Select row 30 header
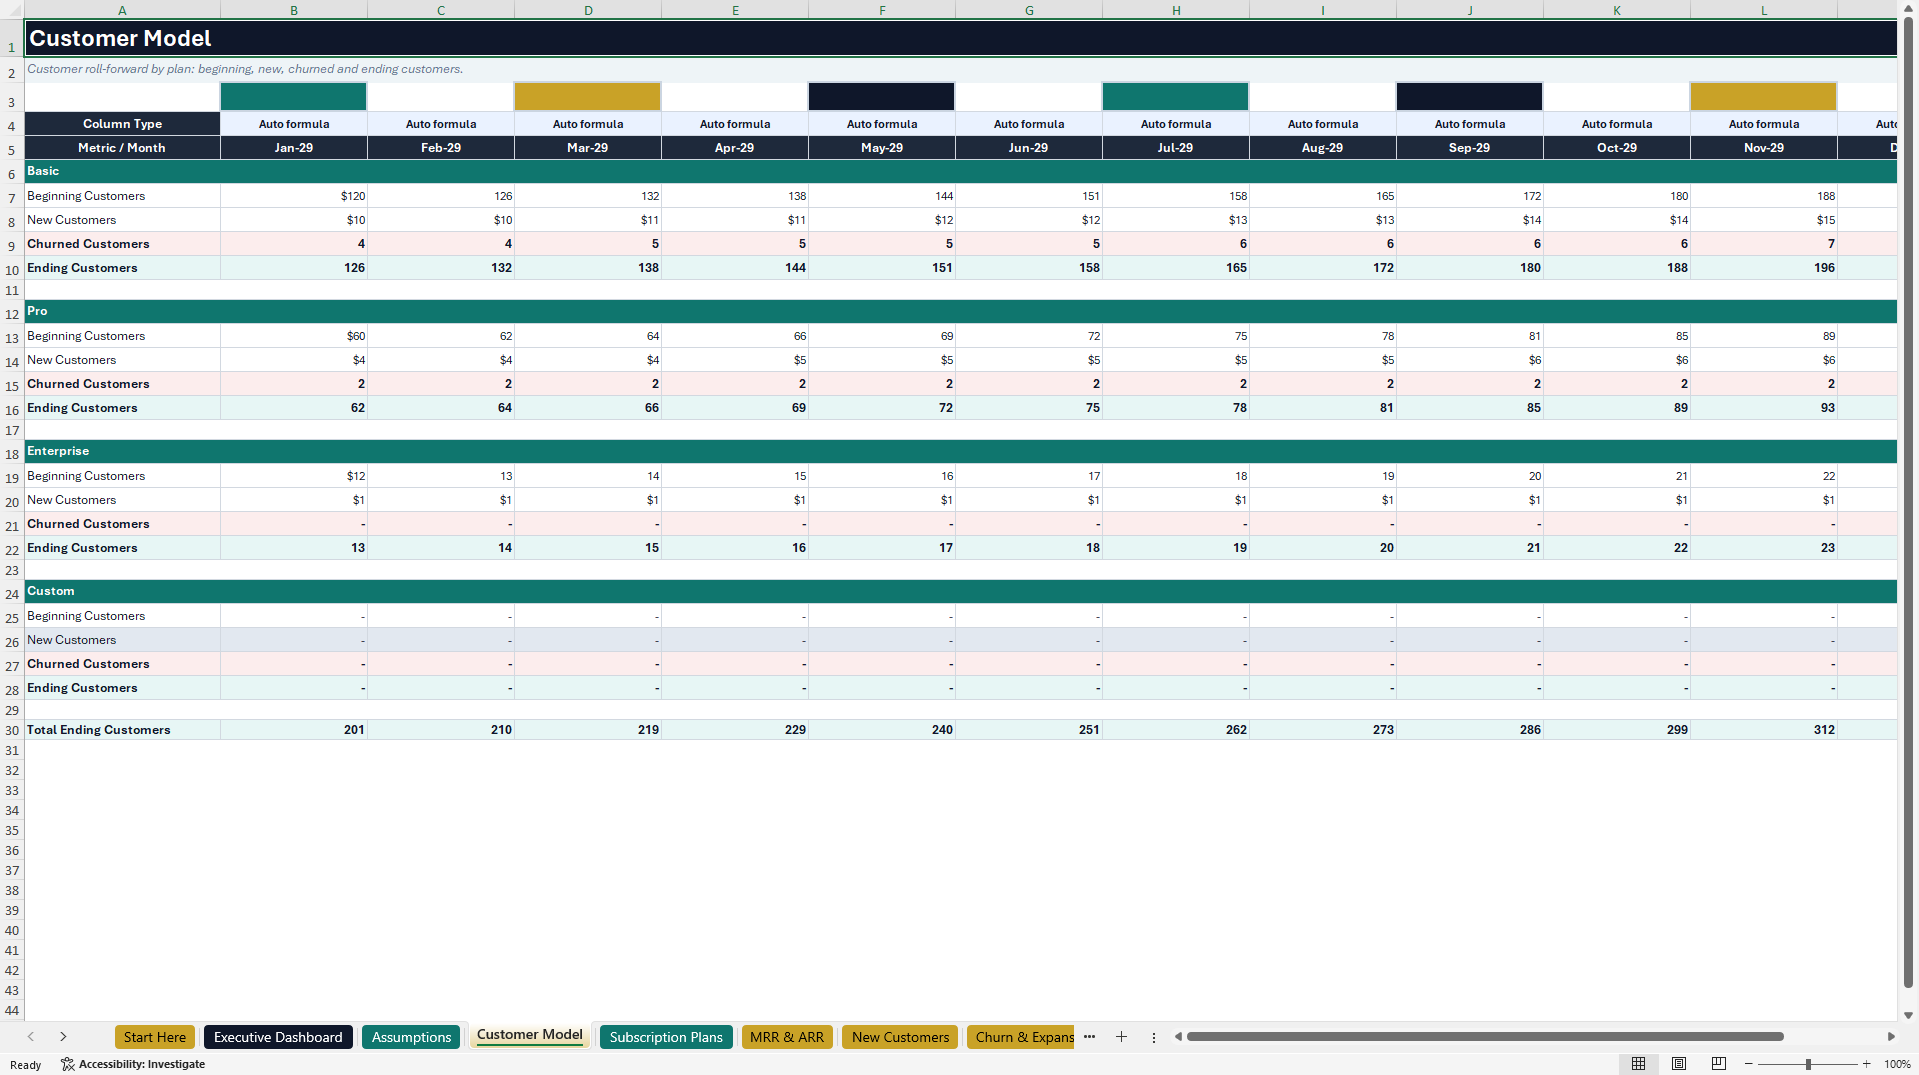The width and height of the screenshot is (1919, 1075). (x=12, y=731)
